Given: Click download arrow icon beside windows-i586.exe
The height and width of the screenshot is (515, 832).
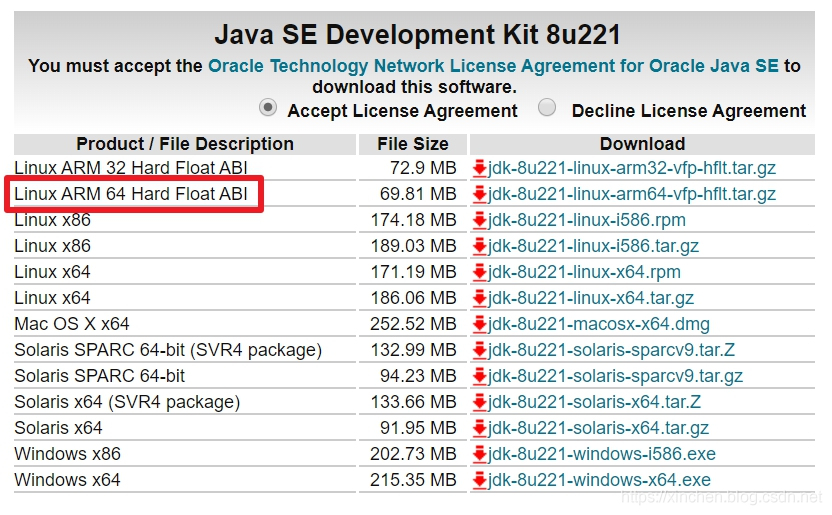Looking at the screenshot, I should [x=480, y=454].
